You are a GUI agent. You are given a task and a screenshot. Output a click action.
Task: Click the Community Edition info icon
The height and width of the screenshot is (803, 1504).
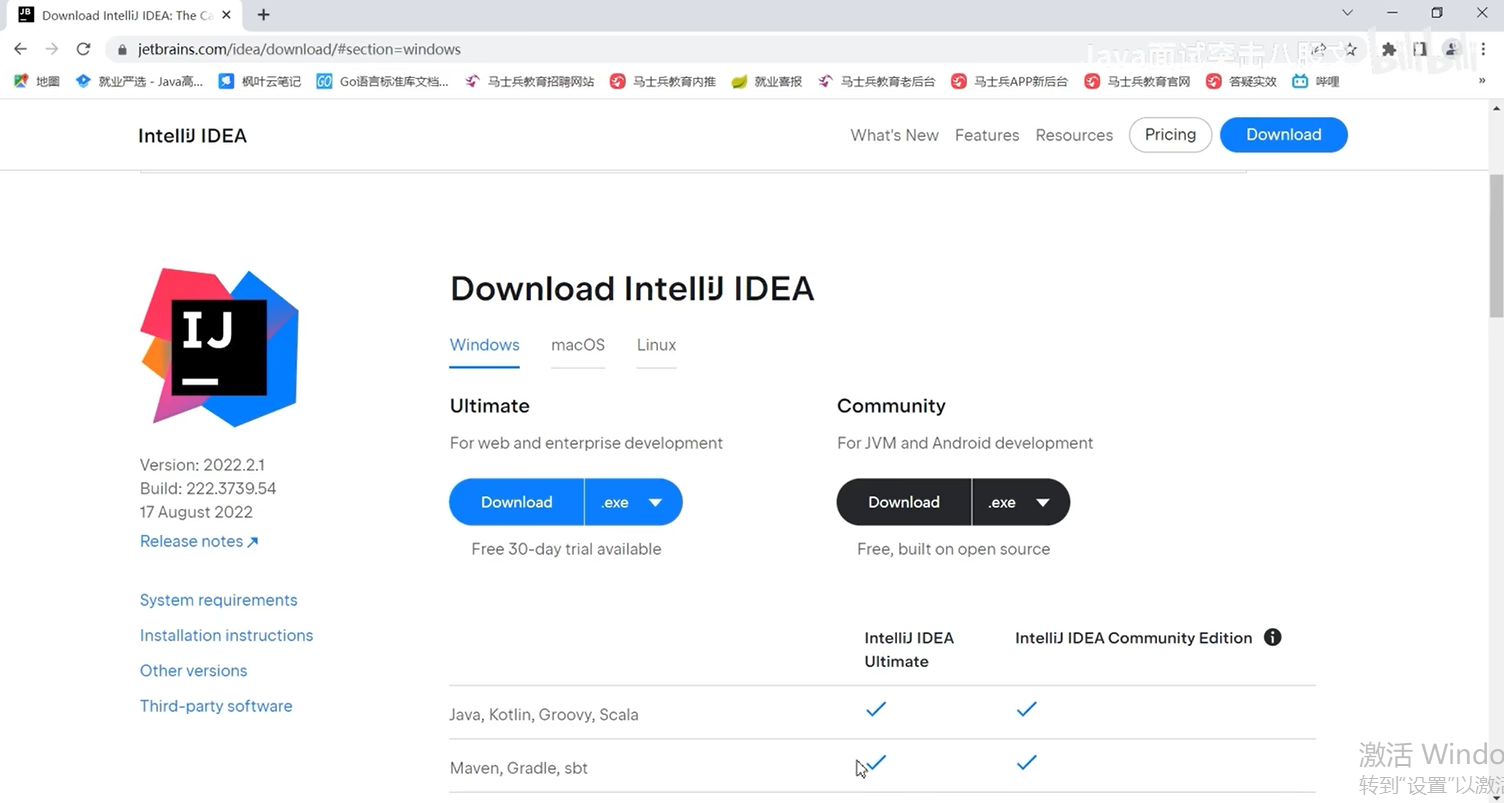click(x=1273, y=637)
